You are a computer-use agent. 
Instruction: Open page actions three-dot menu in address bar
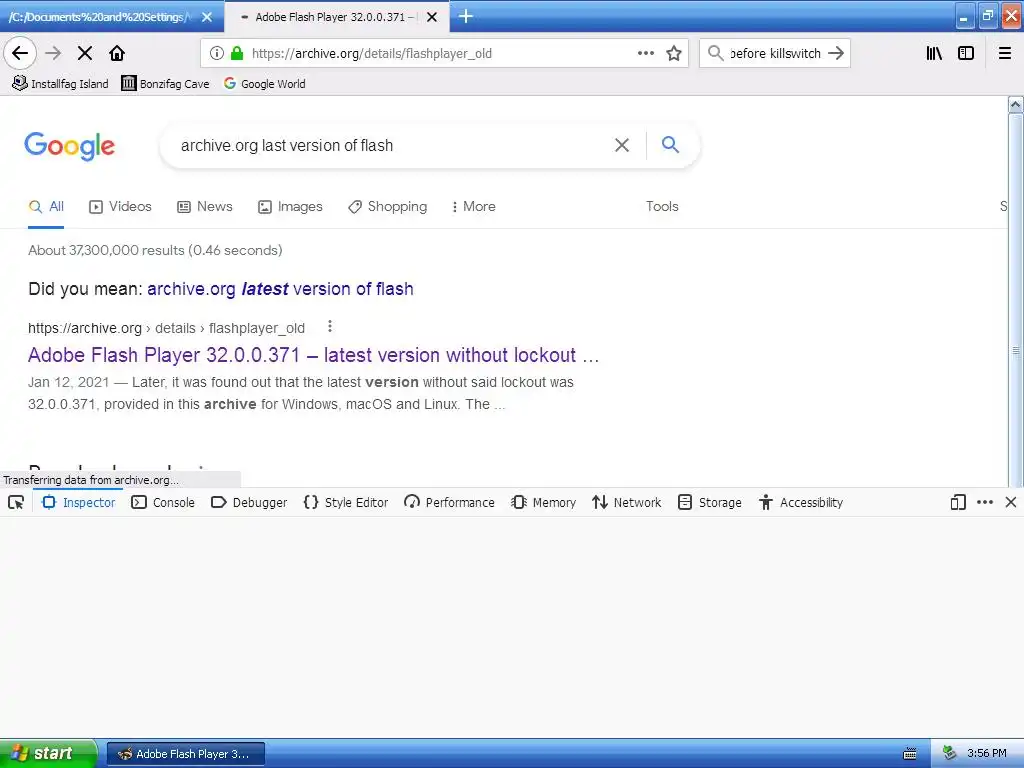click(x=645, y=53)
